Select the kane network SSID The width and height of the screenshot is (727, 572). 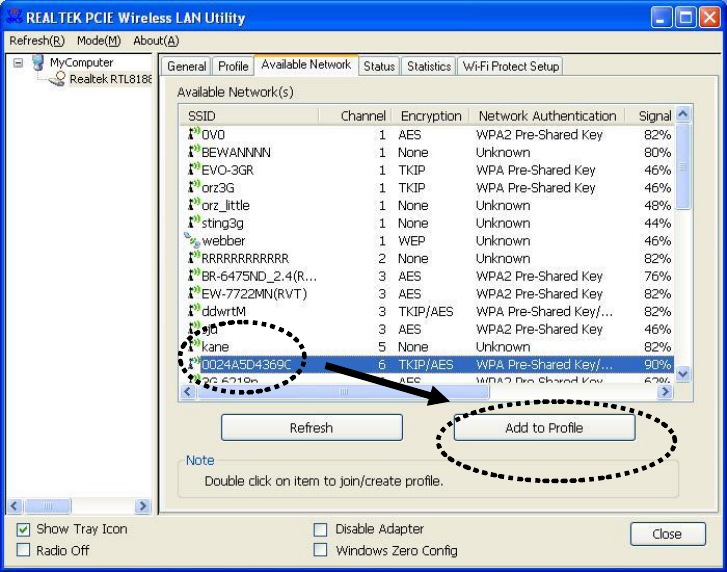(215, 347)
